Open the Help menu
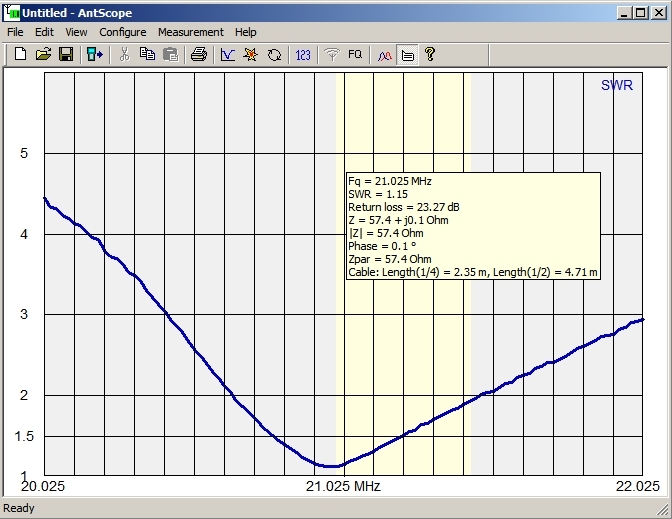Image resolution: width=672 pixels, height=519 pixels. coord(246,32)
